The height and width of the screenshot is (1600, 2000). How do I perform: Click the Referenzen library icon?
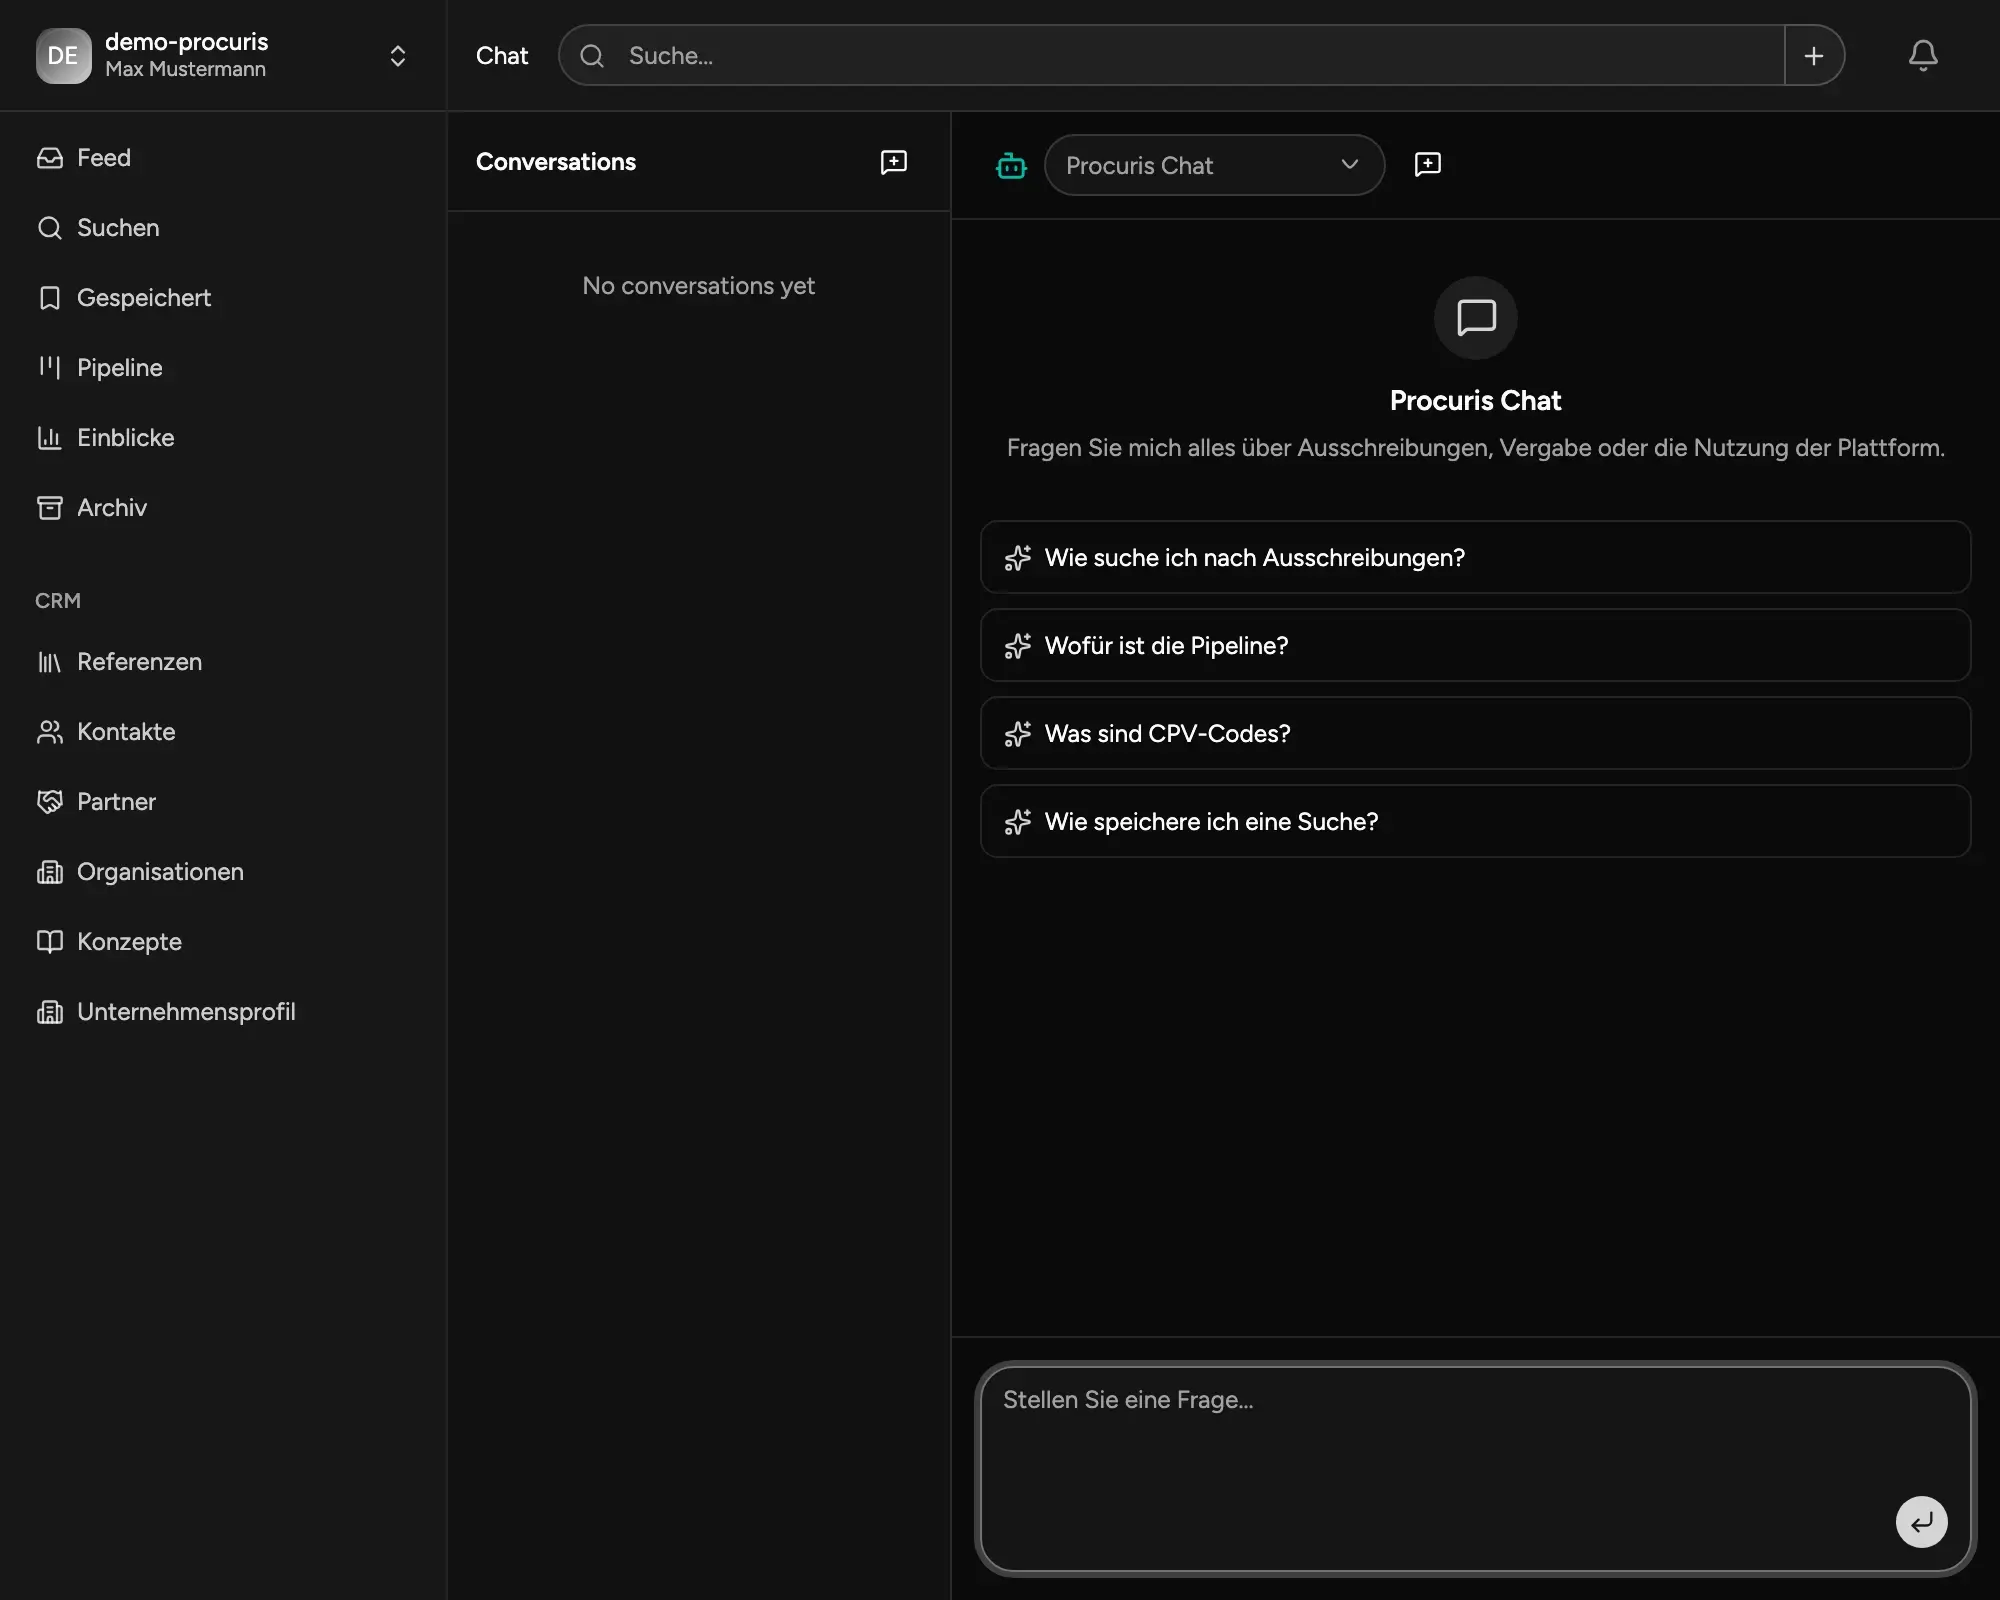coord(50,662)
